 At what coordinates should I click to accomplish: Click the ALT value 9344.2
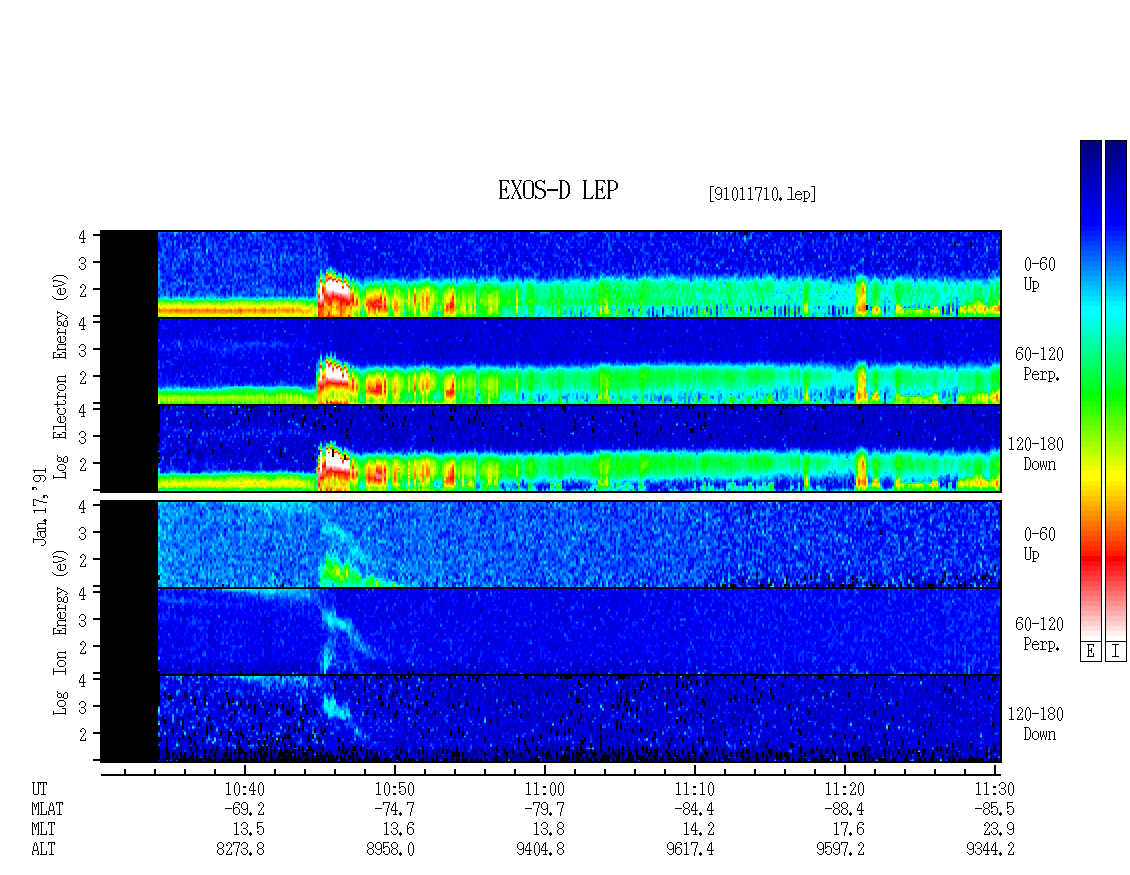[x=990, y=850]
